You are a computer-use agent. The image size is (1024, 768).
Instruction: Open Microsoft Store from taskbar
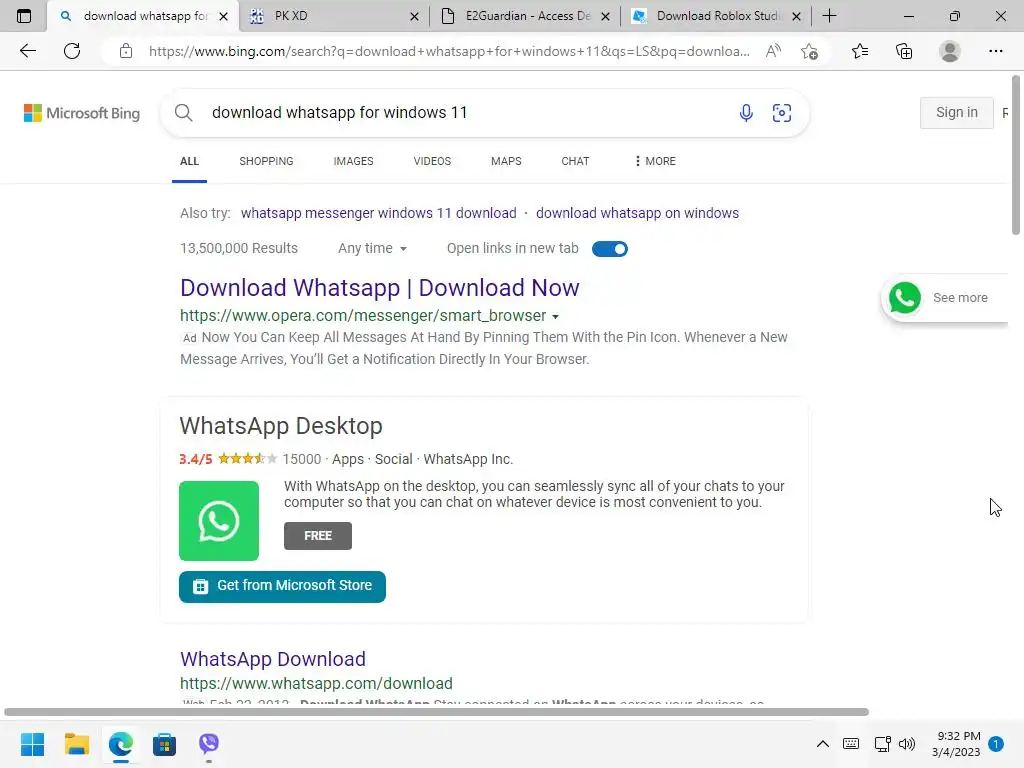click(x=165, y=744)
